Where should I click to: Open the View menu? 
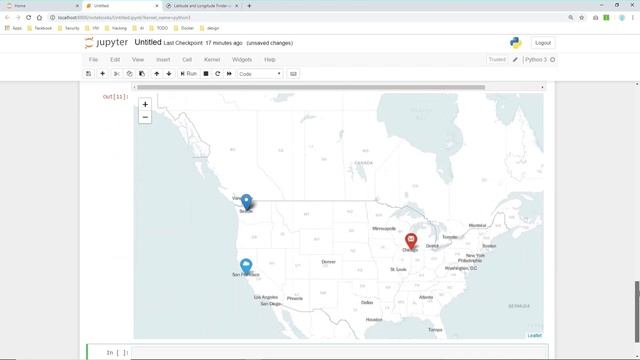tap(138, 60)
